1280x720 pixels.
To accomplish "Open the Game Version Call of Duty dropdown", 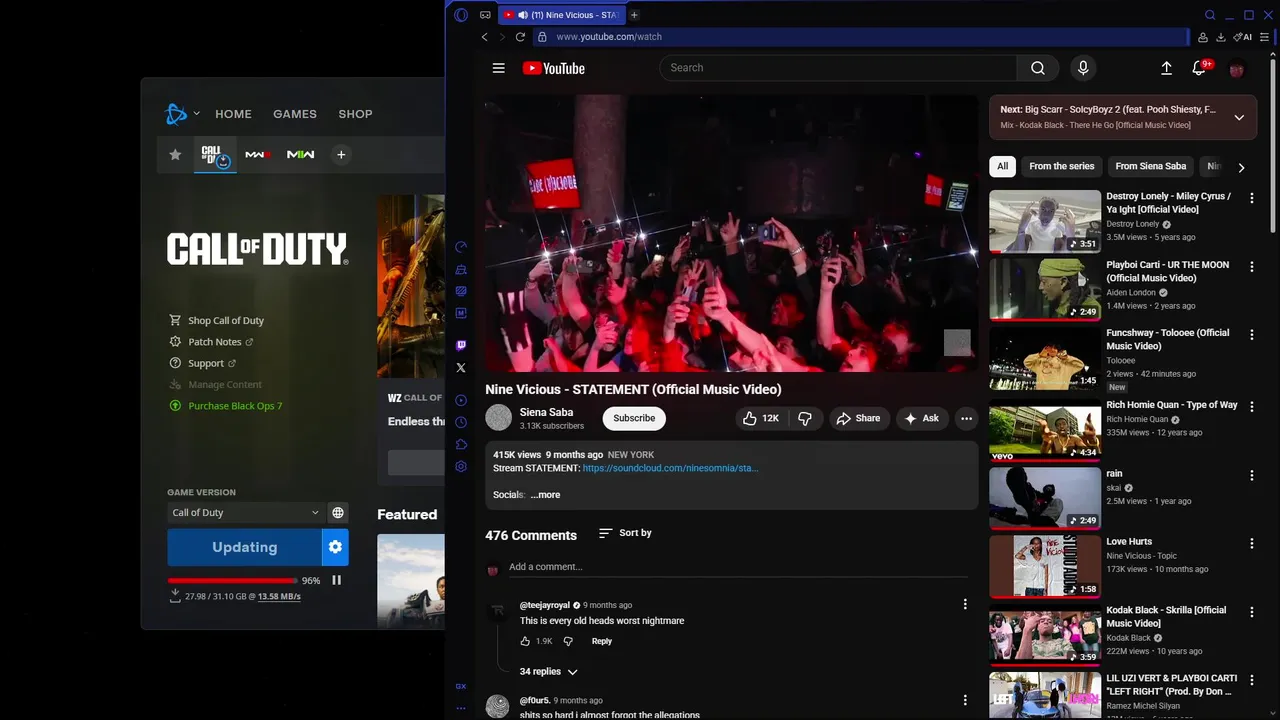I will (x=245, y=513).
